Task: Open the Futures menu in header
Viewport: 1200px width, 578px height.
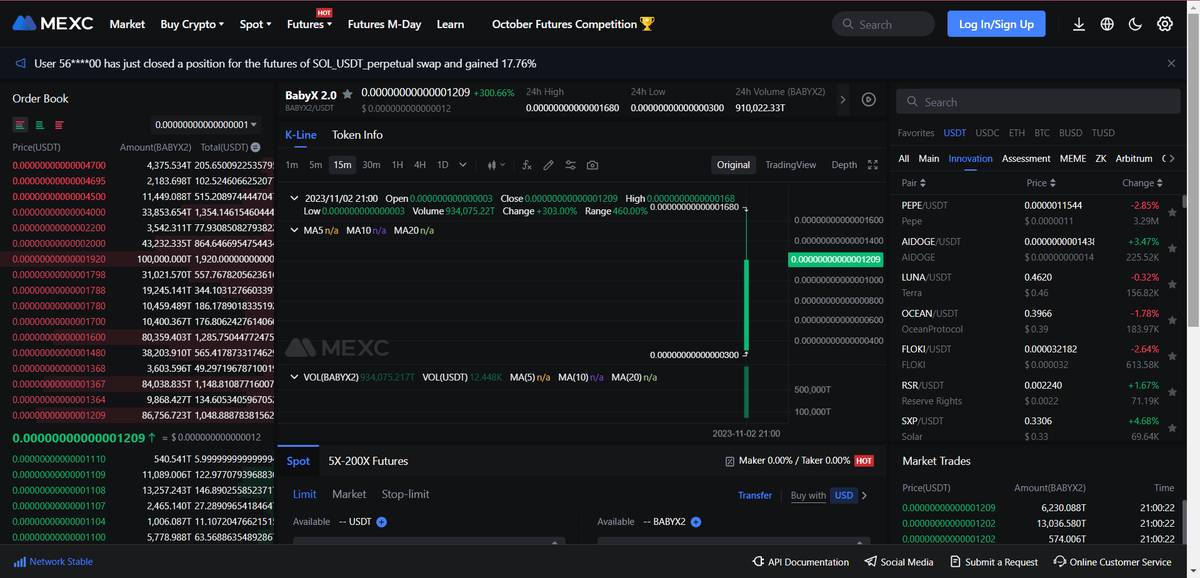Action: (x=309, y=24)
